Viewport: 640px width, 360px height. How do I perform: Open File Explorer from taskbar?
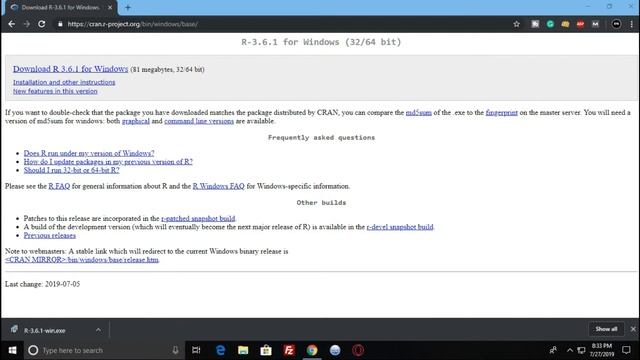(x=243, y=350)
